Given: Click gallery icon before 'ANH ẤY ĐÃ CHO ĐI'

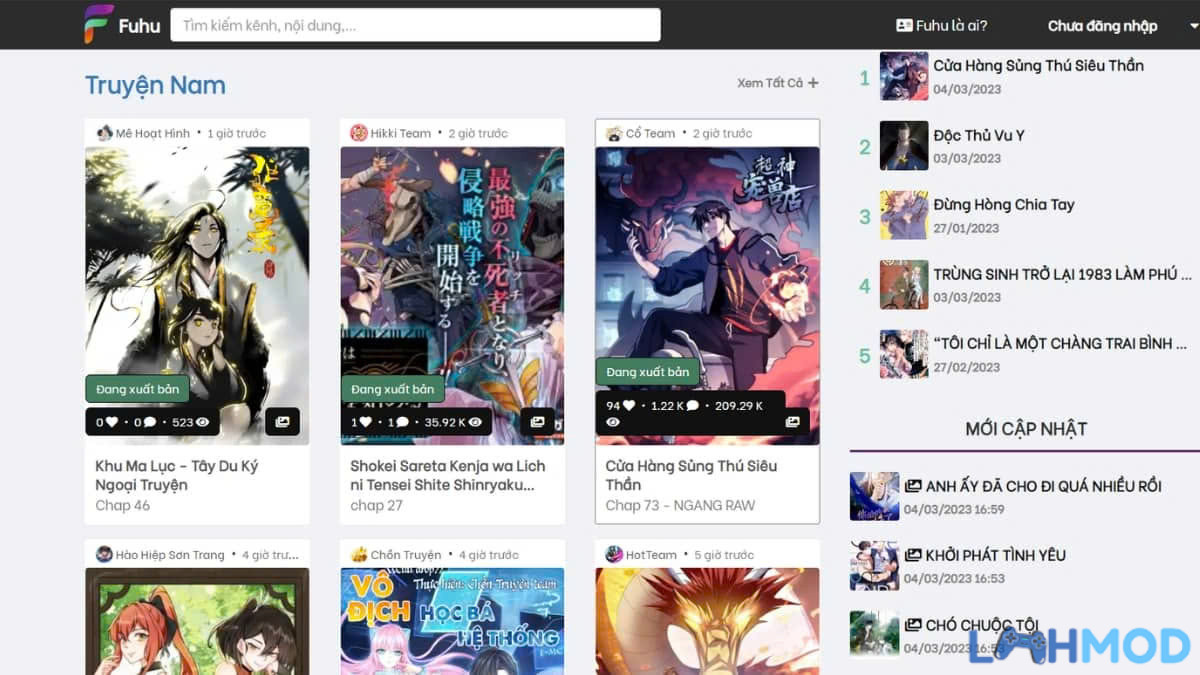Looking at the screenshot, I should [912, 486].
